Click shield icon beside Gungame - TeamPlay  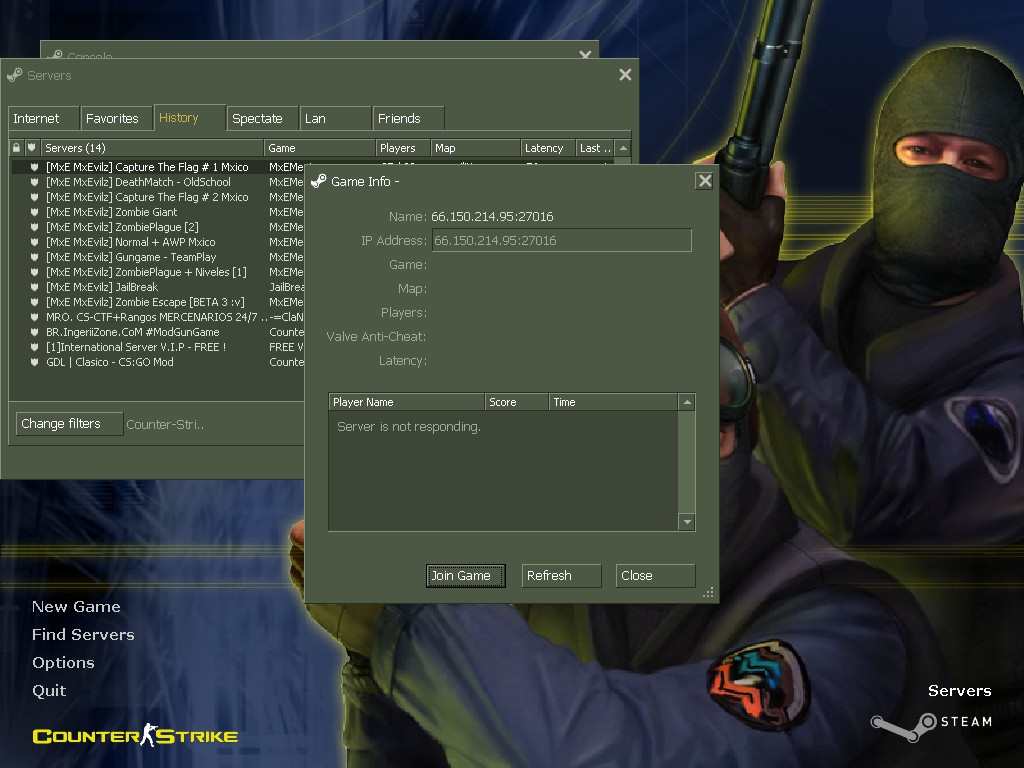click(34, 257)
